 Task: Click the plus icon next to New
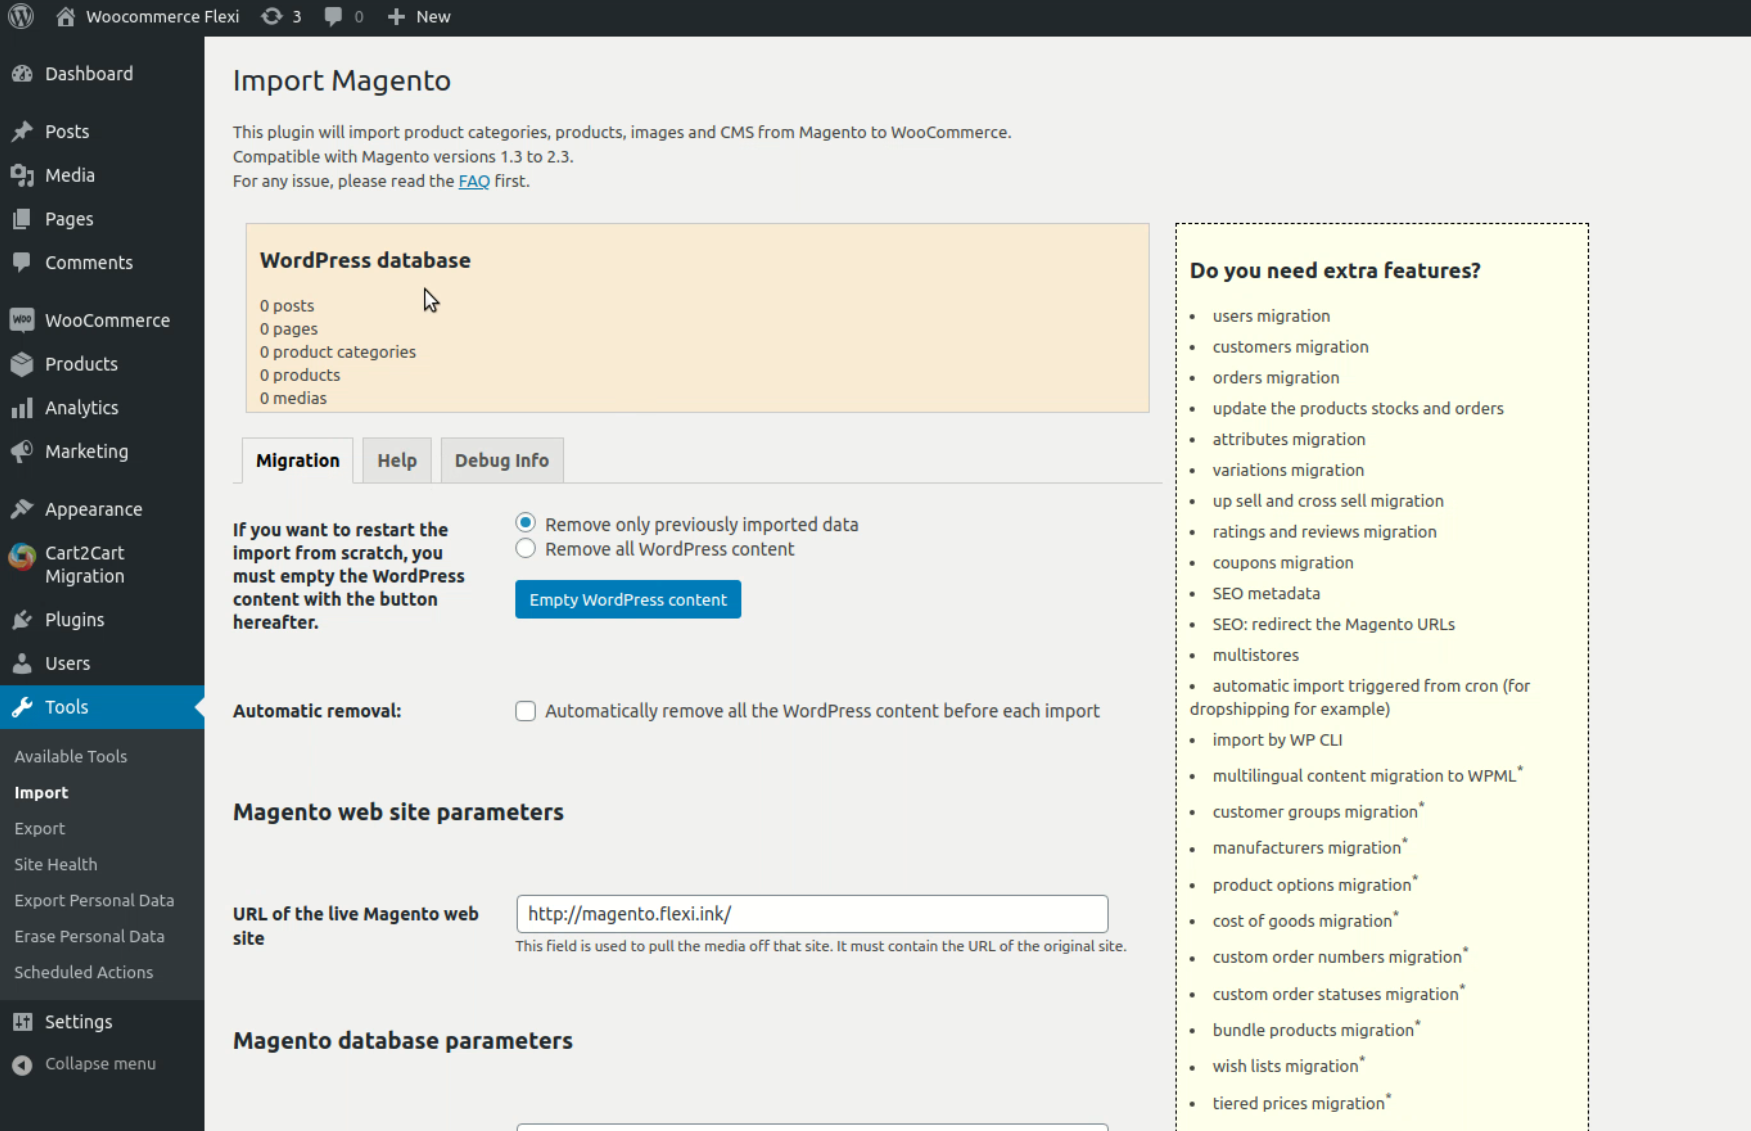(x=396, y=16)
